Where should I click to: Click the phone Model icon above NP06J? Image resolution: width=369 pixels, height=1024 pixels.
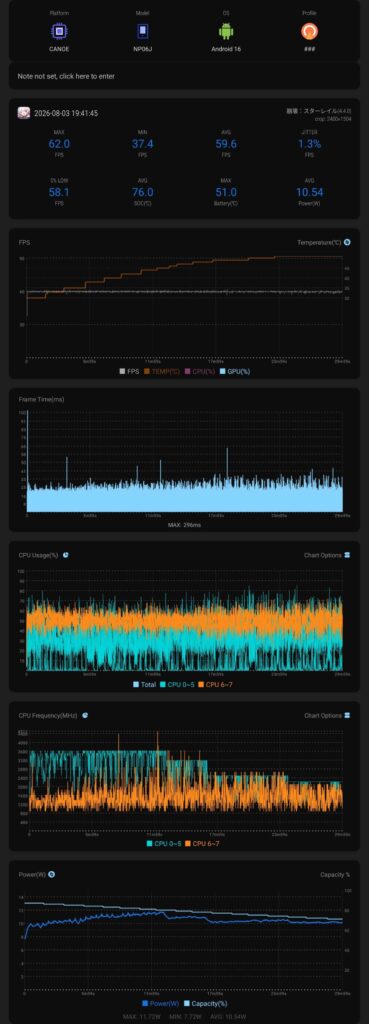(x=142, y=31)
